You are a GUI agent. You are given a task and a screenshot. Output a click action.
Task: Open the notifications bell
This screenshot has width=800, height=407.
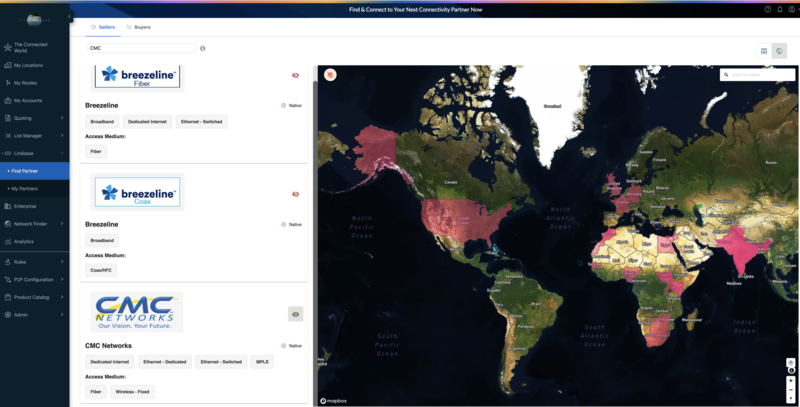pyautogui.click(x=780, y=9)
